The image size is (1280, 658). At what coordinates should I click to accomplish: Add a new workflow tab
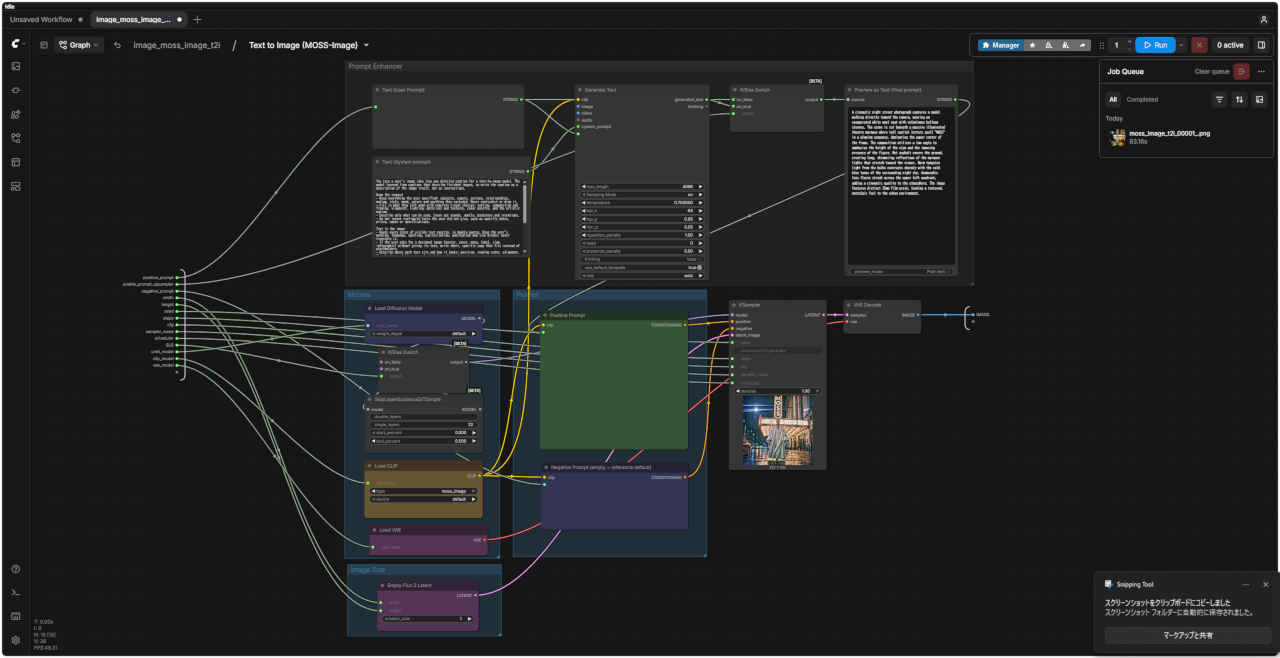pyautogui.click(x=197, y=19)
